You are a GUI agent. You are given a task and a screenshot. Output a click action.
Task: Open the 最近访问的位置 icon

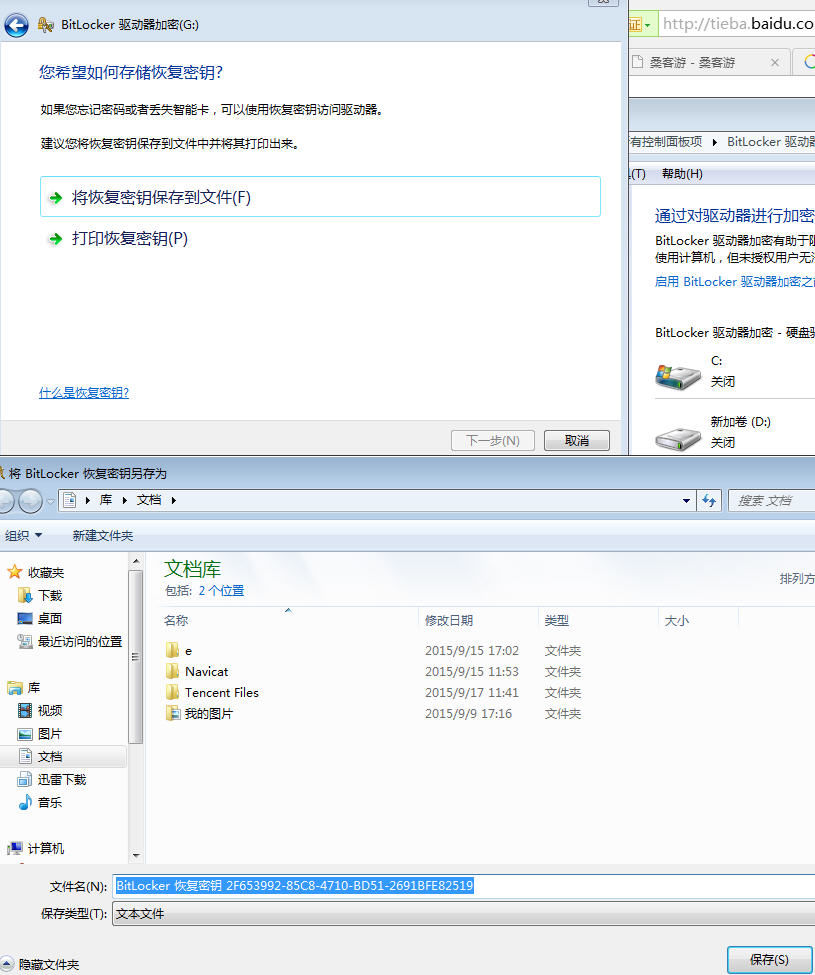tap(25, 641)
